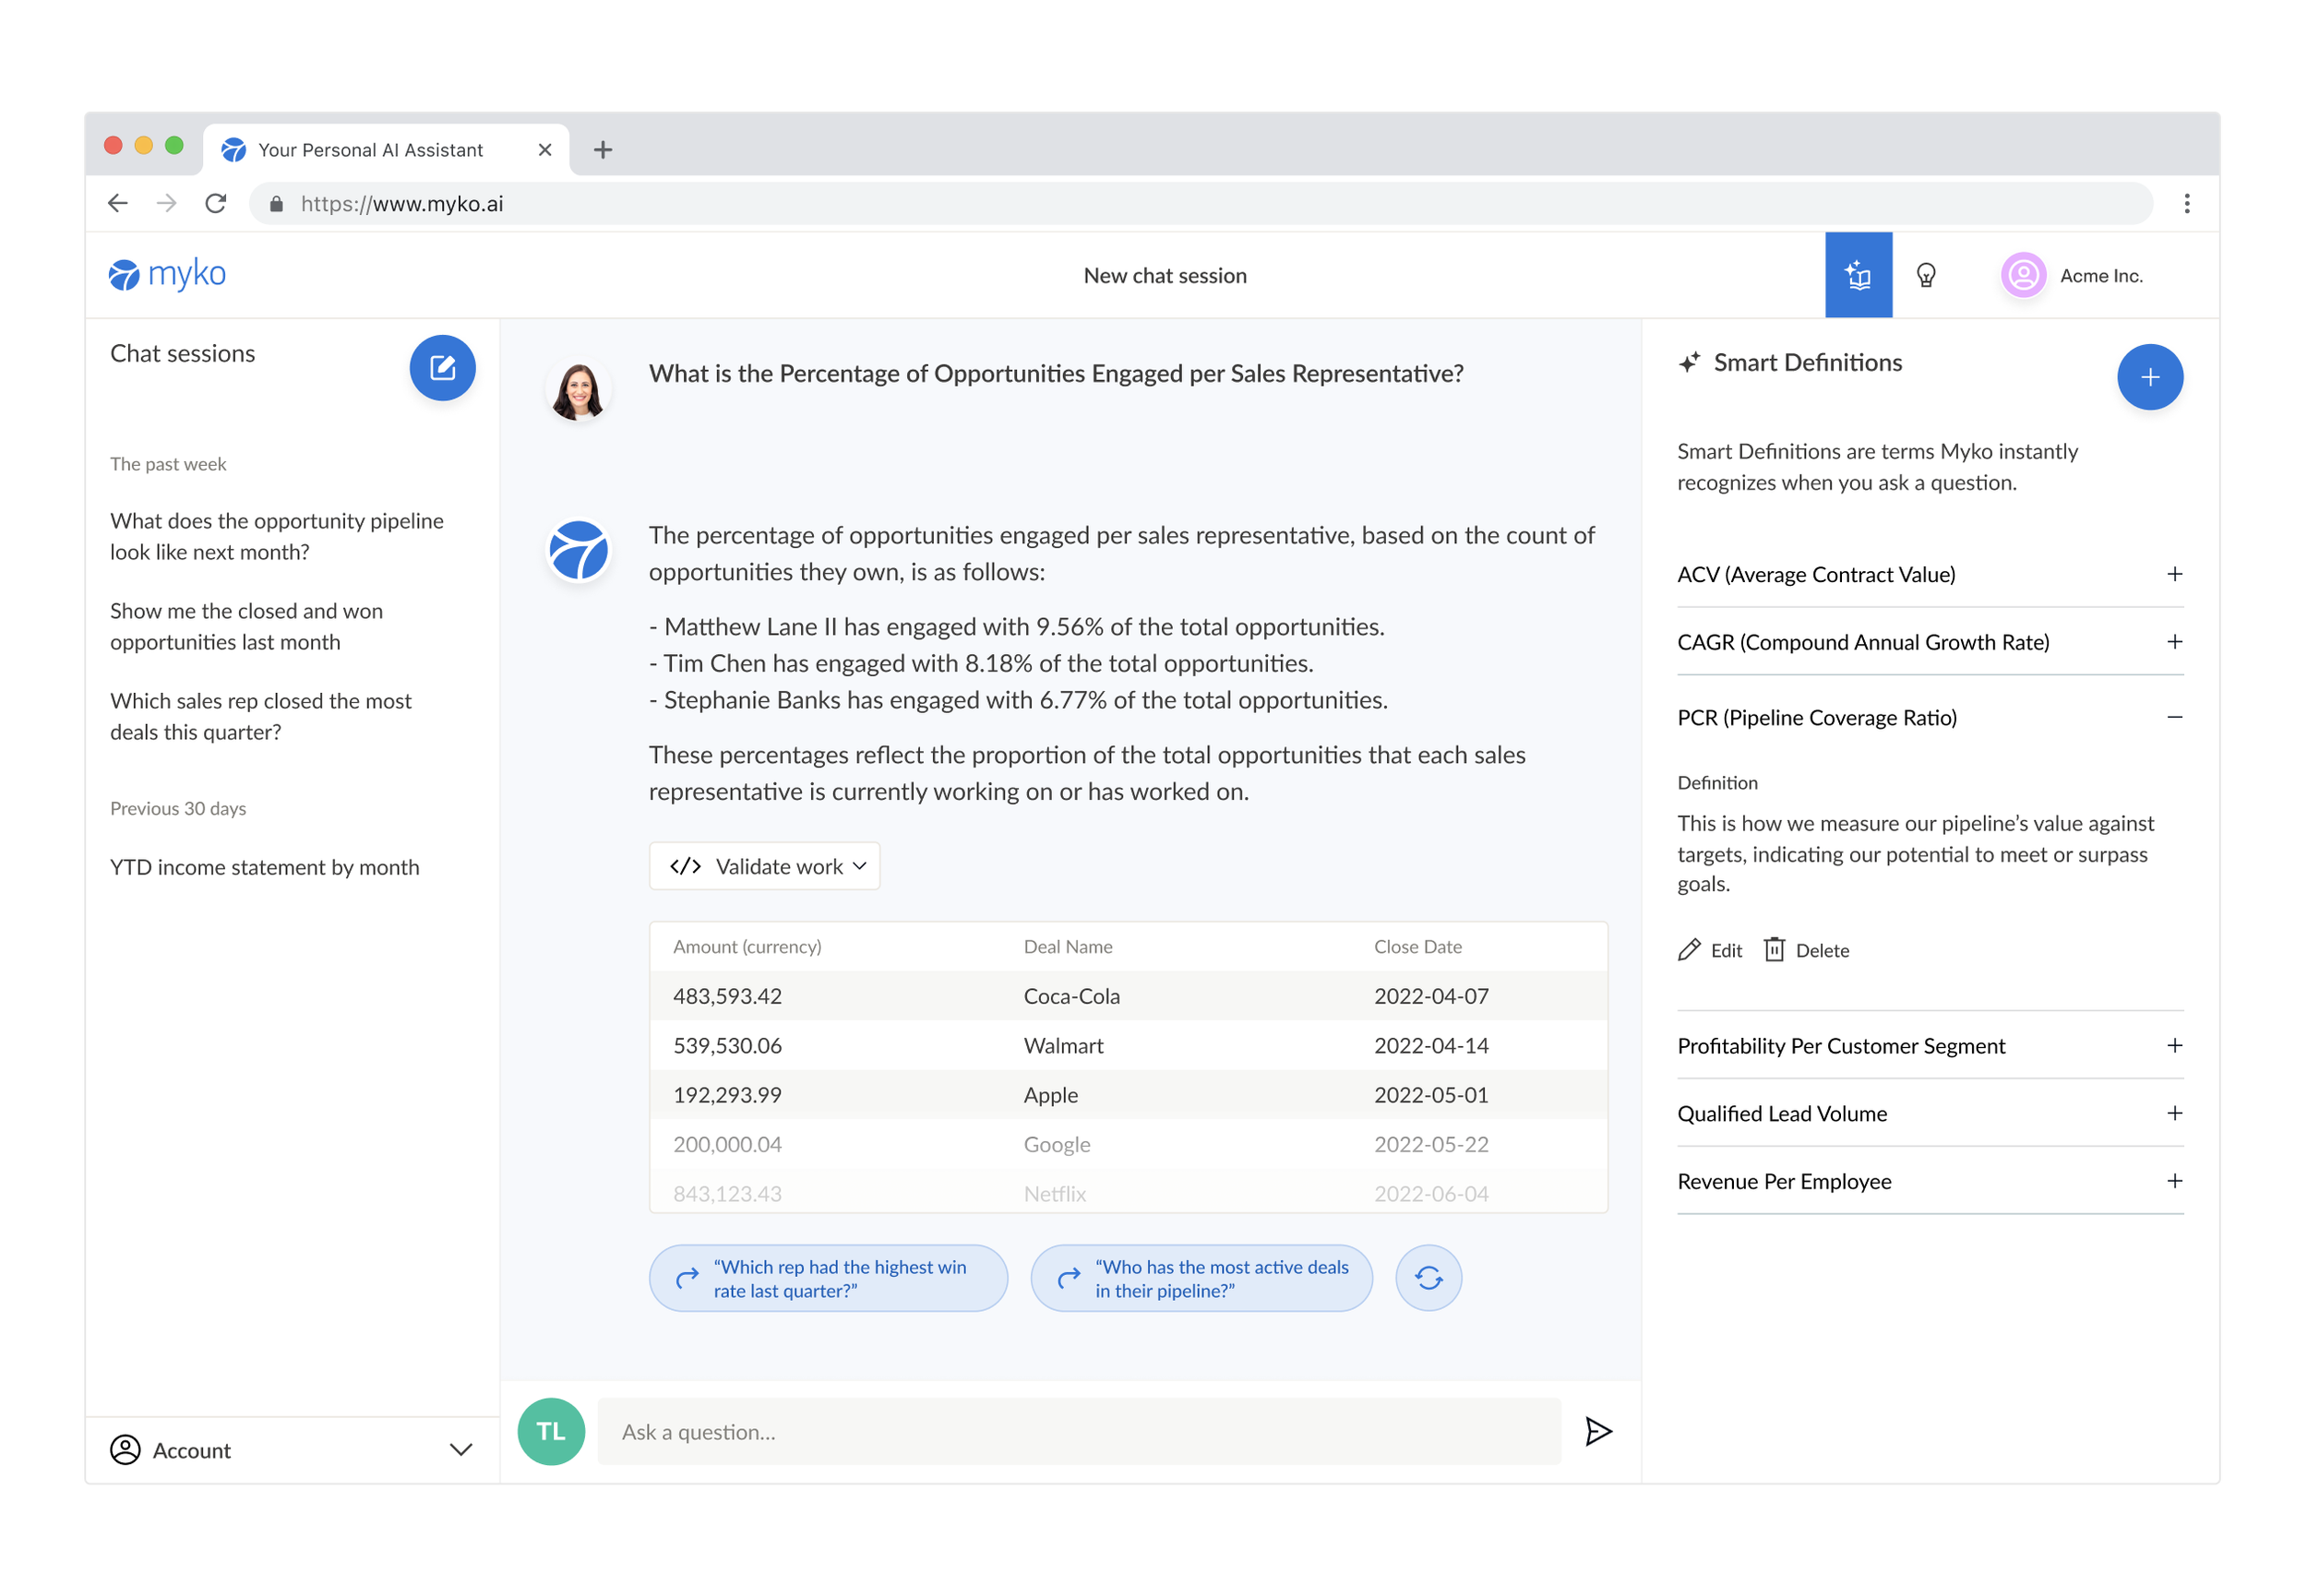Click the 'Amount (currency)' column header
2307x1596 pixels.
tap(747, 947)
